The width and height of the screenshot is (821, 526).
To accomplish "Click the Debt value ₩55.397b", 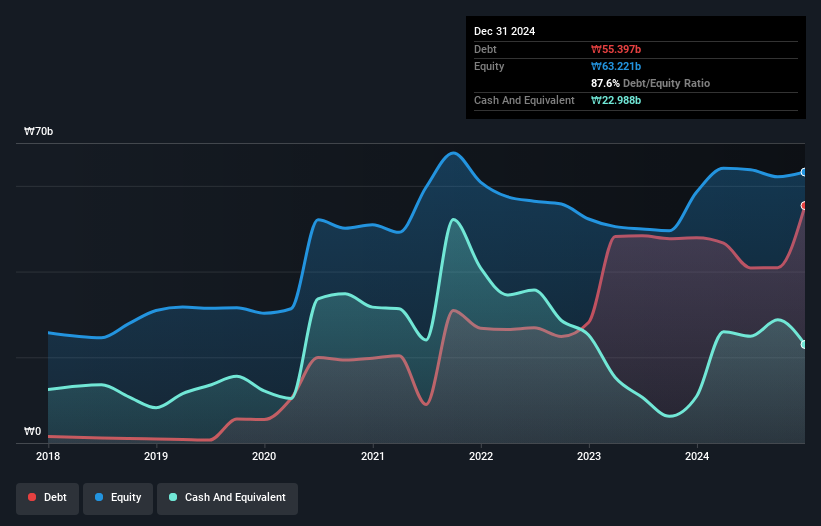I will pyautogui.click(x=616, y=49).
